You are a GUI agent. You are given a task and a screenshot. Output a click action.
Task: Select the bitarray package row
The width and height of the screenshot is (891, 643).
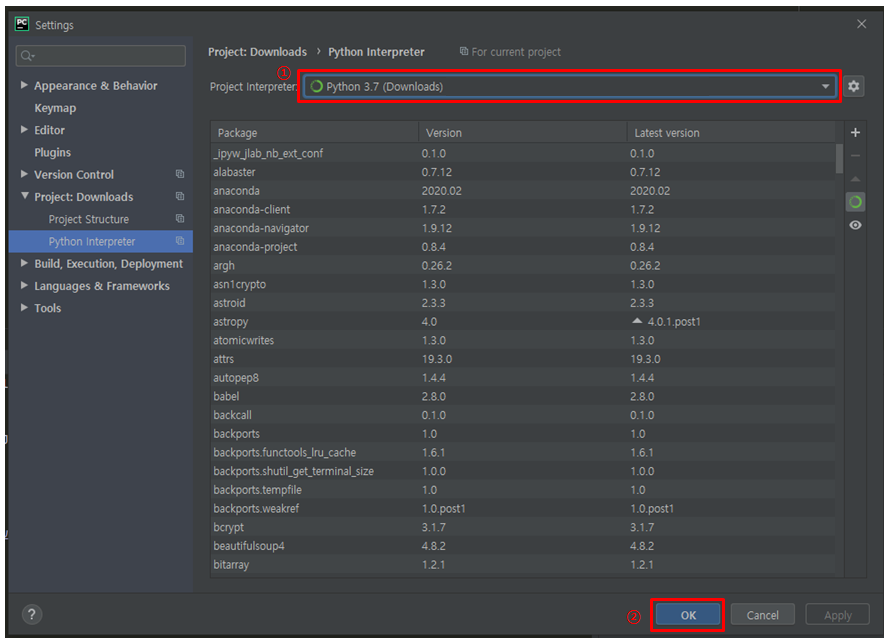(523, 565)
